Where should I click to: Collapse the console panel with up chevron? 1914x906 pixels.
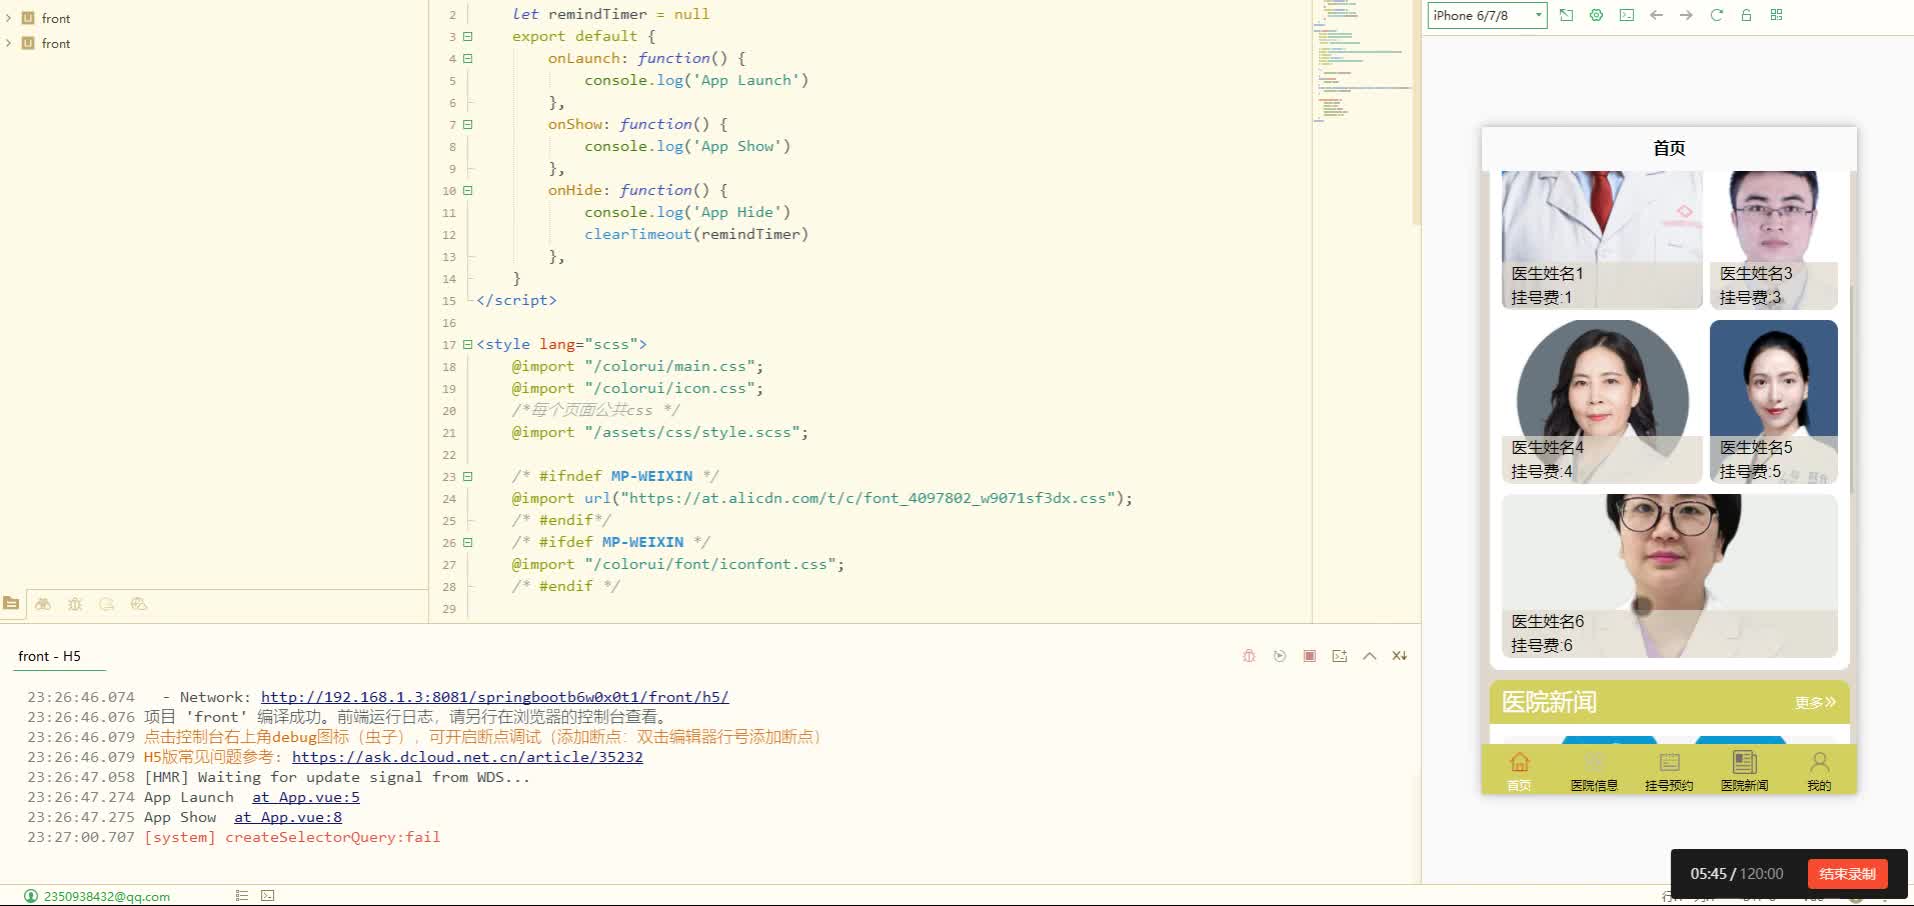coord(1369,656)
